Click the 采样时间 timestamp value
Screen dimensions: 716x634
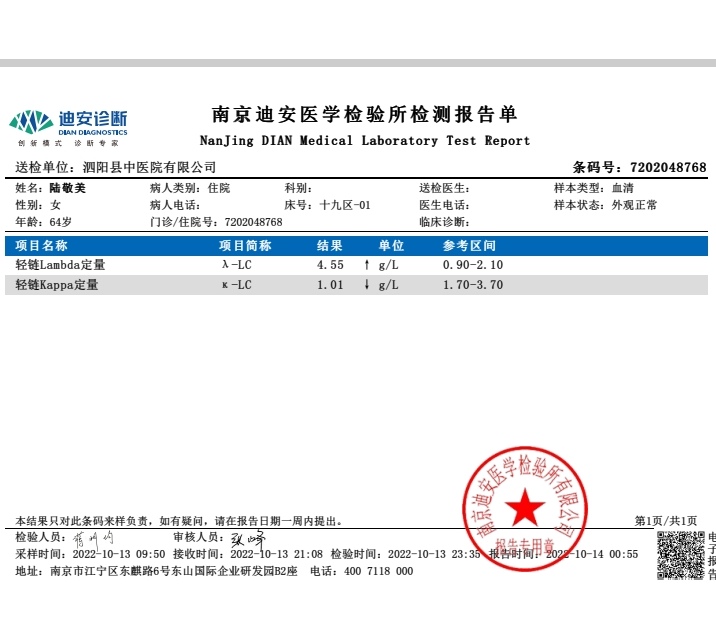click(x=115, y=553)
